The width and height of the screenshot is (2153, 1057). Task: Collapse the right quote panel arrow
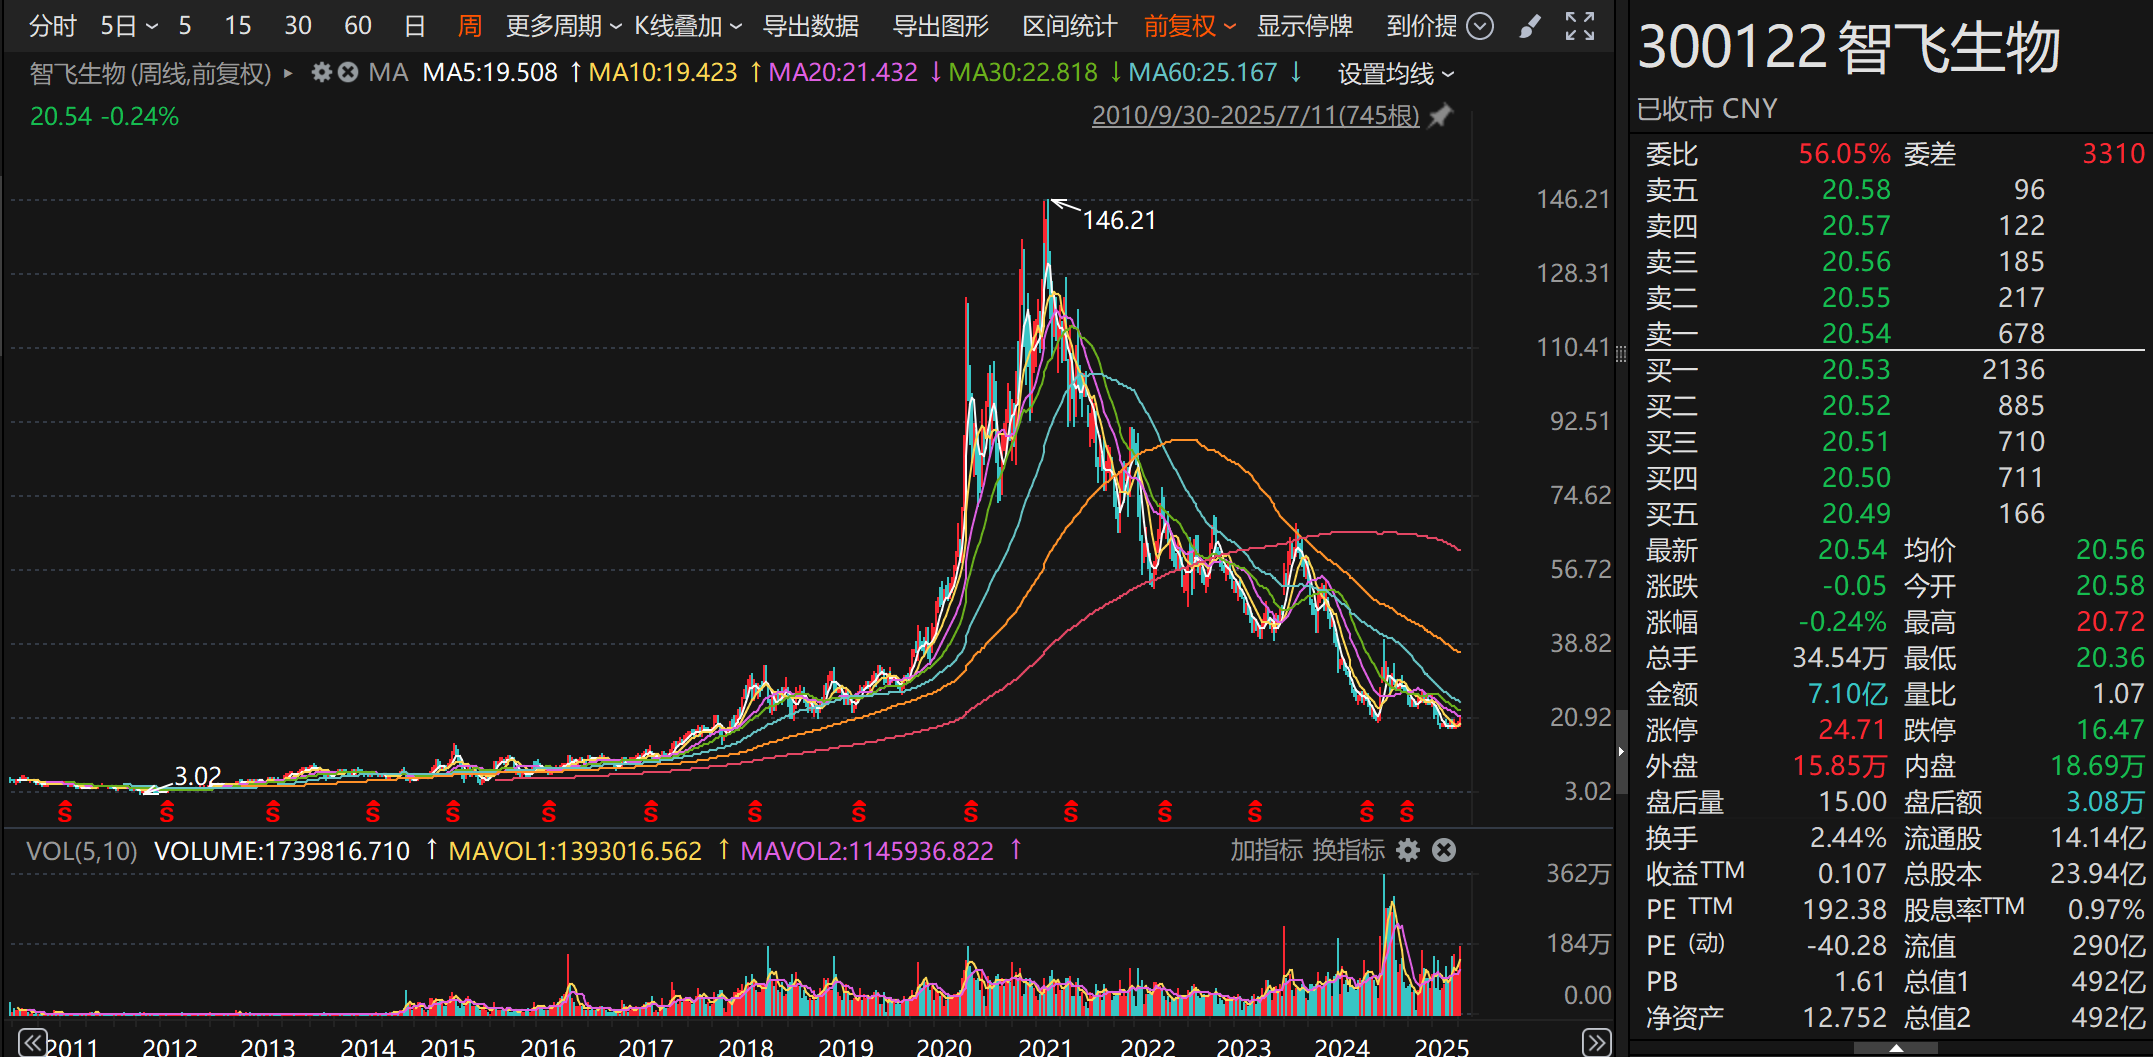(x=1621, y=751)
